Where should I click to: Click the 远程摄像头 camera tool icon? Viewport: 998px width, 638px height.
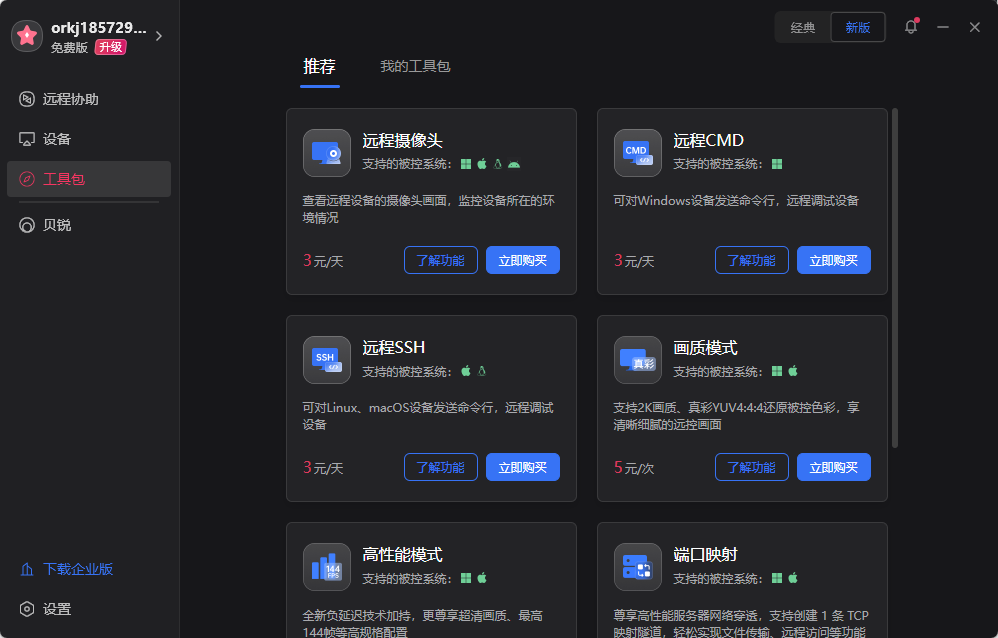(326, 152)
